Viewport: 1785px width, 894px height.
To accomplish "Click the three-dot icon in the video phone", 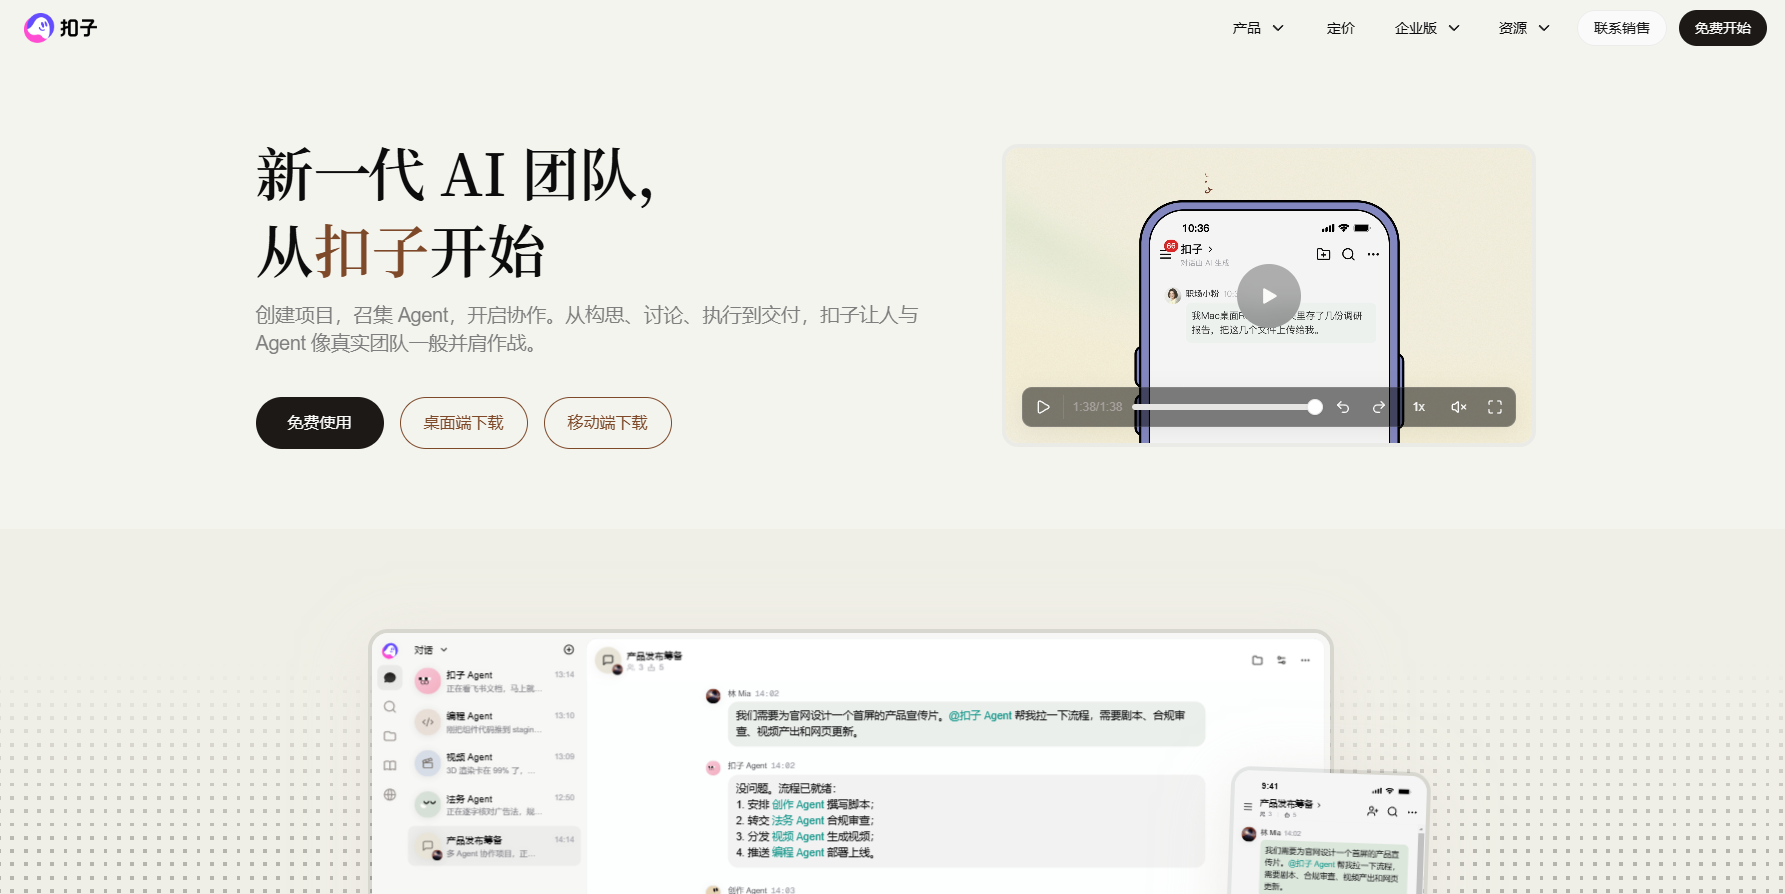I will click(x=1373, y=254).
